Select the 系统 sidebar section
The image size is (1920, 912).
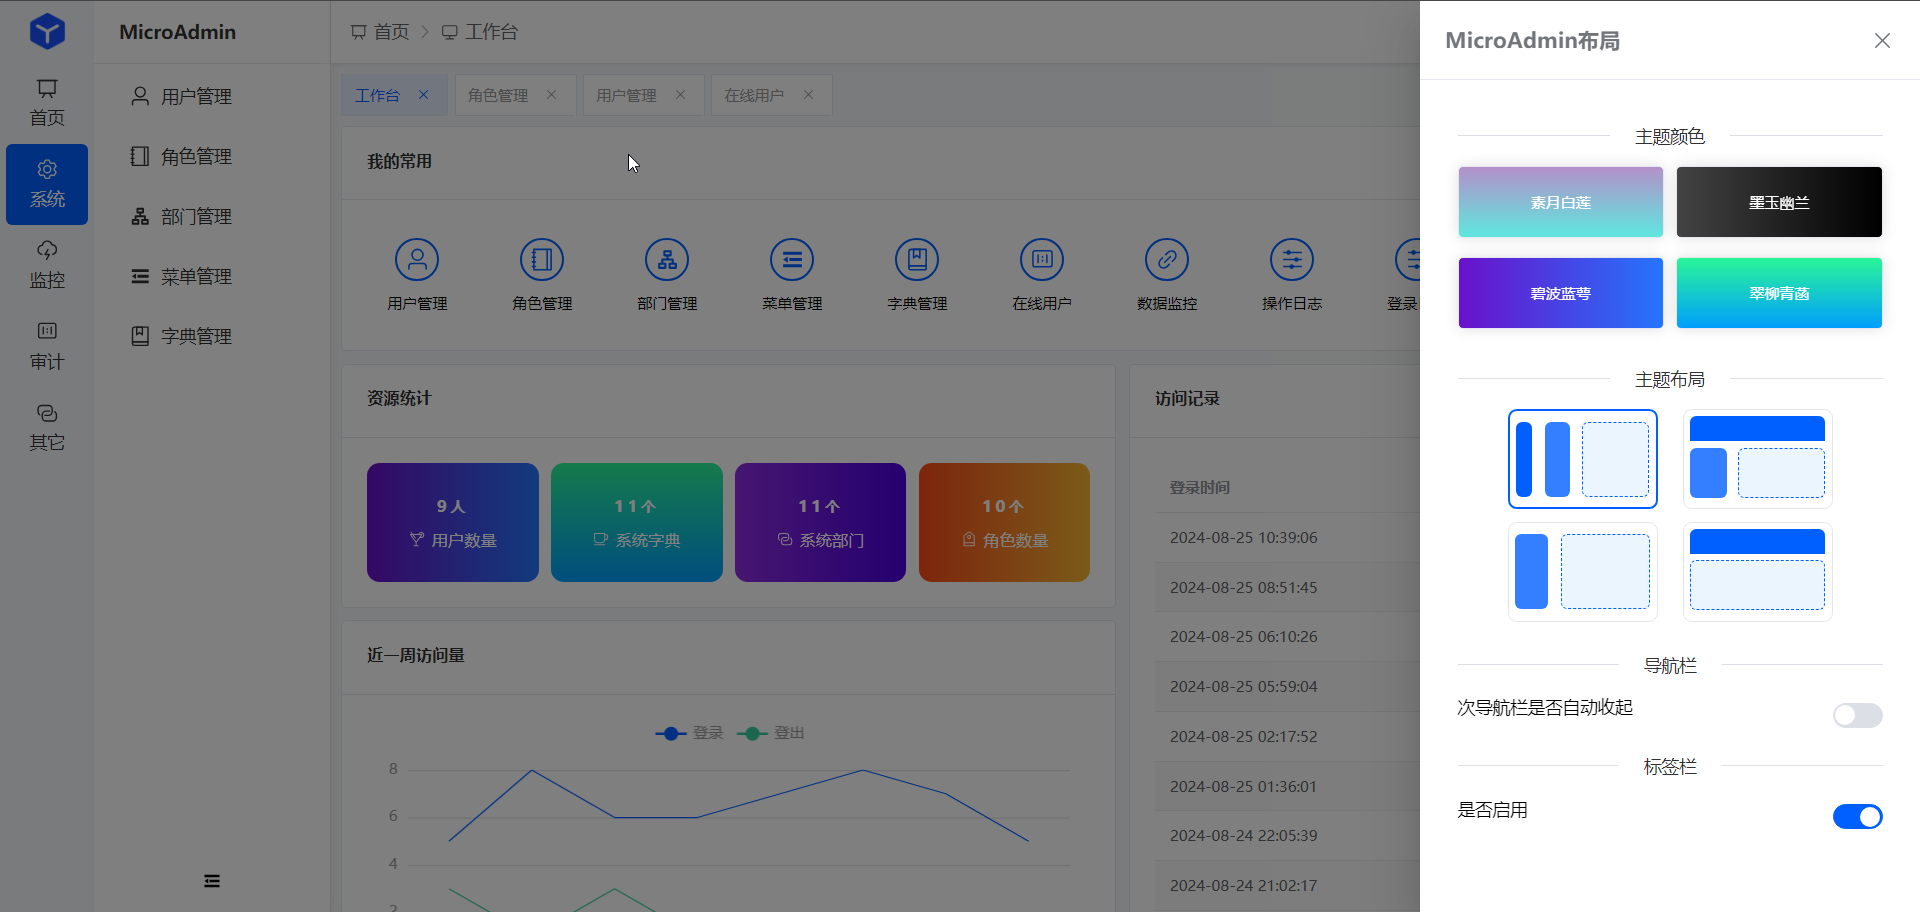(47, 184)
